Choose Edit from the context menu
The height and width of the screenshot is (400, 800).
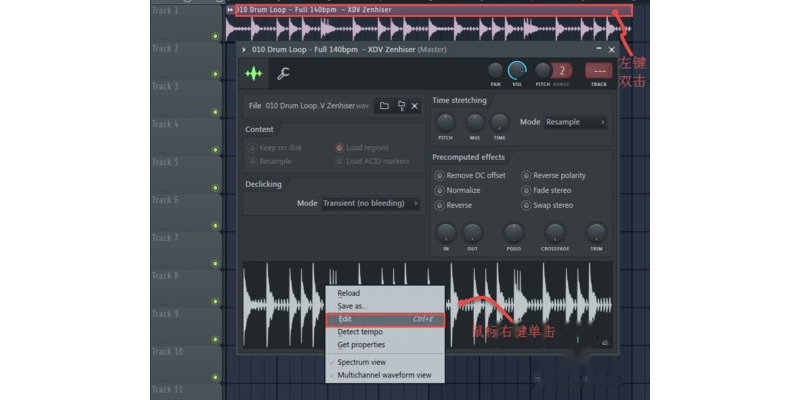click(x=385, y=319)
